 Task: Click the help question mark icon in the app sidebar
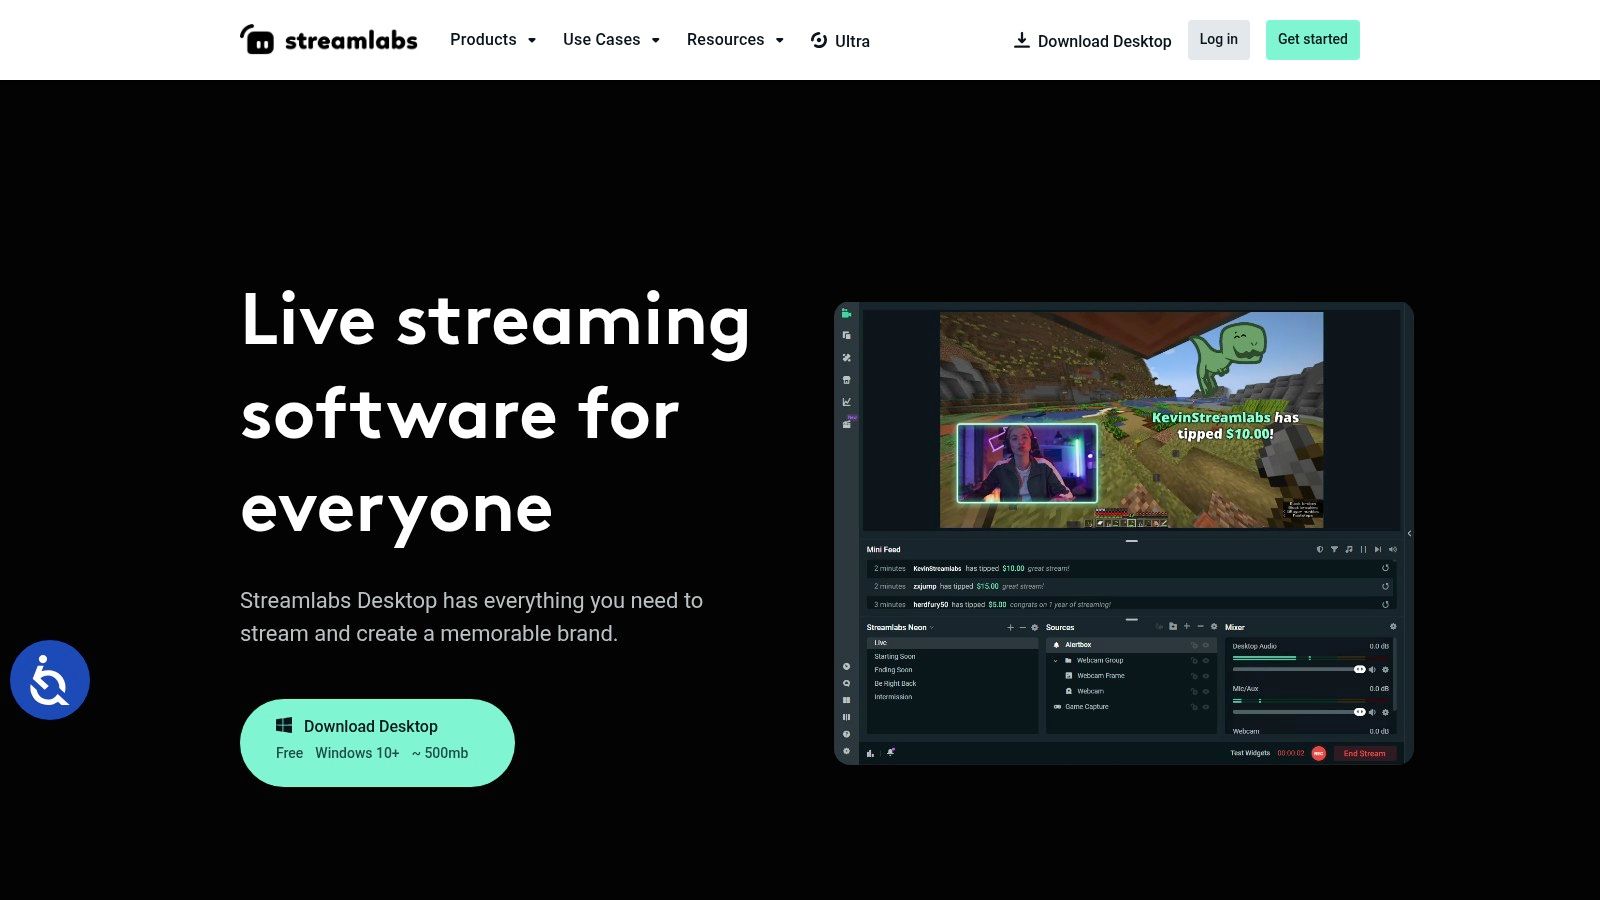click(x=846, y=734)
